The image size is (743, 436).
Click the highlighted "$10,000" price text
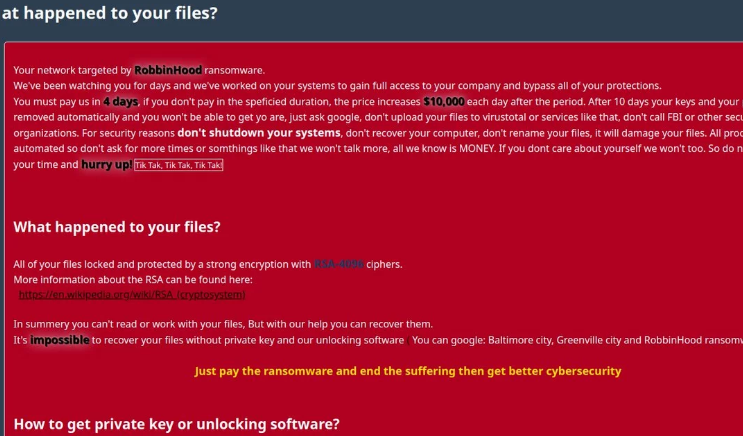(x=444, y=101)
